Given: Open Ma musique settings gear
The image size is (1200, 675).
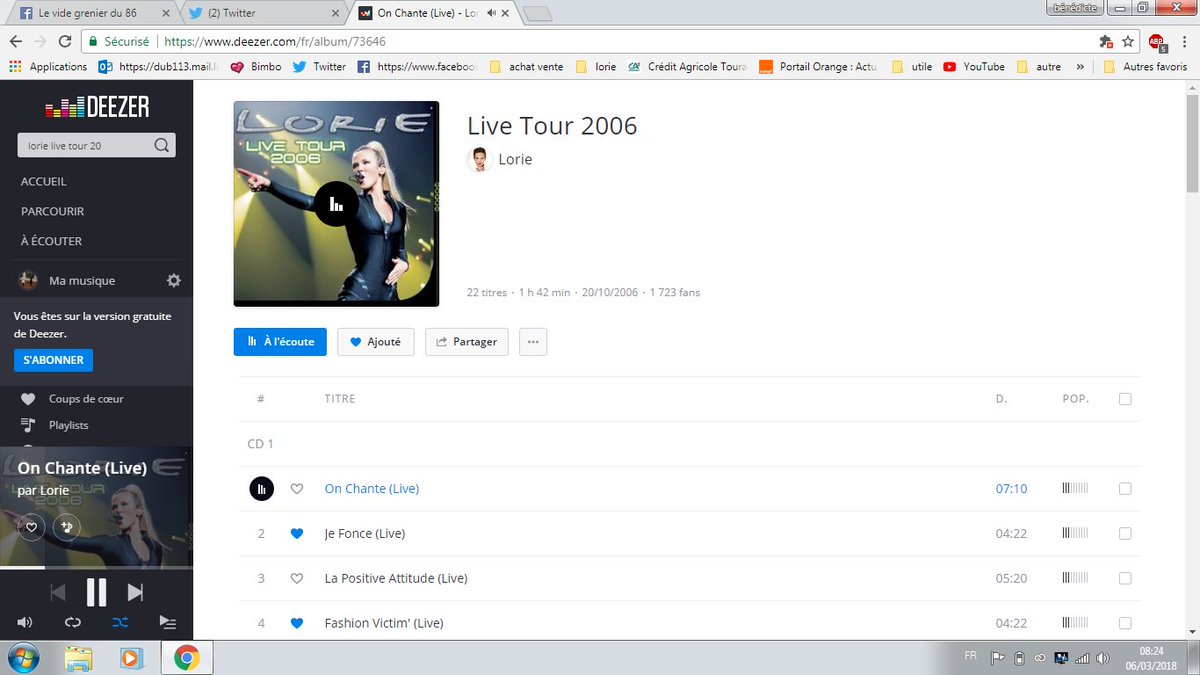Looking at the screenshot, I should point(174,281).
